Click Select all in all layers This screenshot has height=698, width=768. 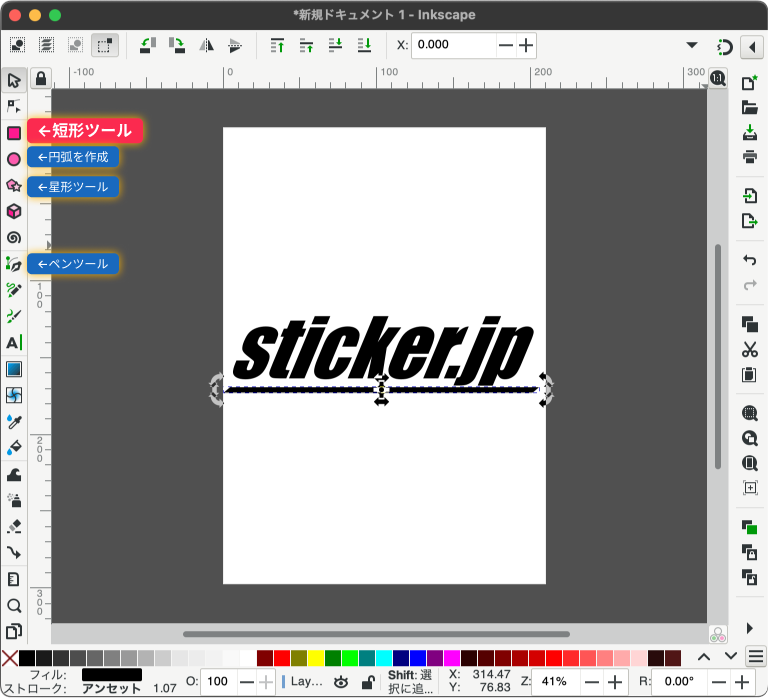47,45
